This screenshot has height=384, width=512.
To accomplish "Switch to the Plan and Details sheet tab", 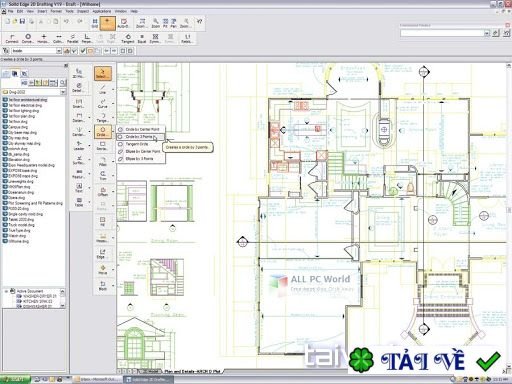I will pos(192,371).
